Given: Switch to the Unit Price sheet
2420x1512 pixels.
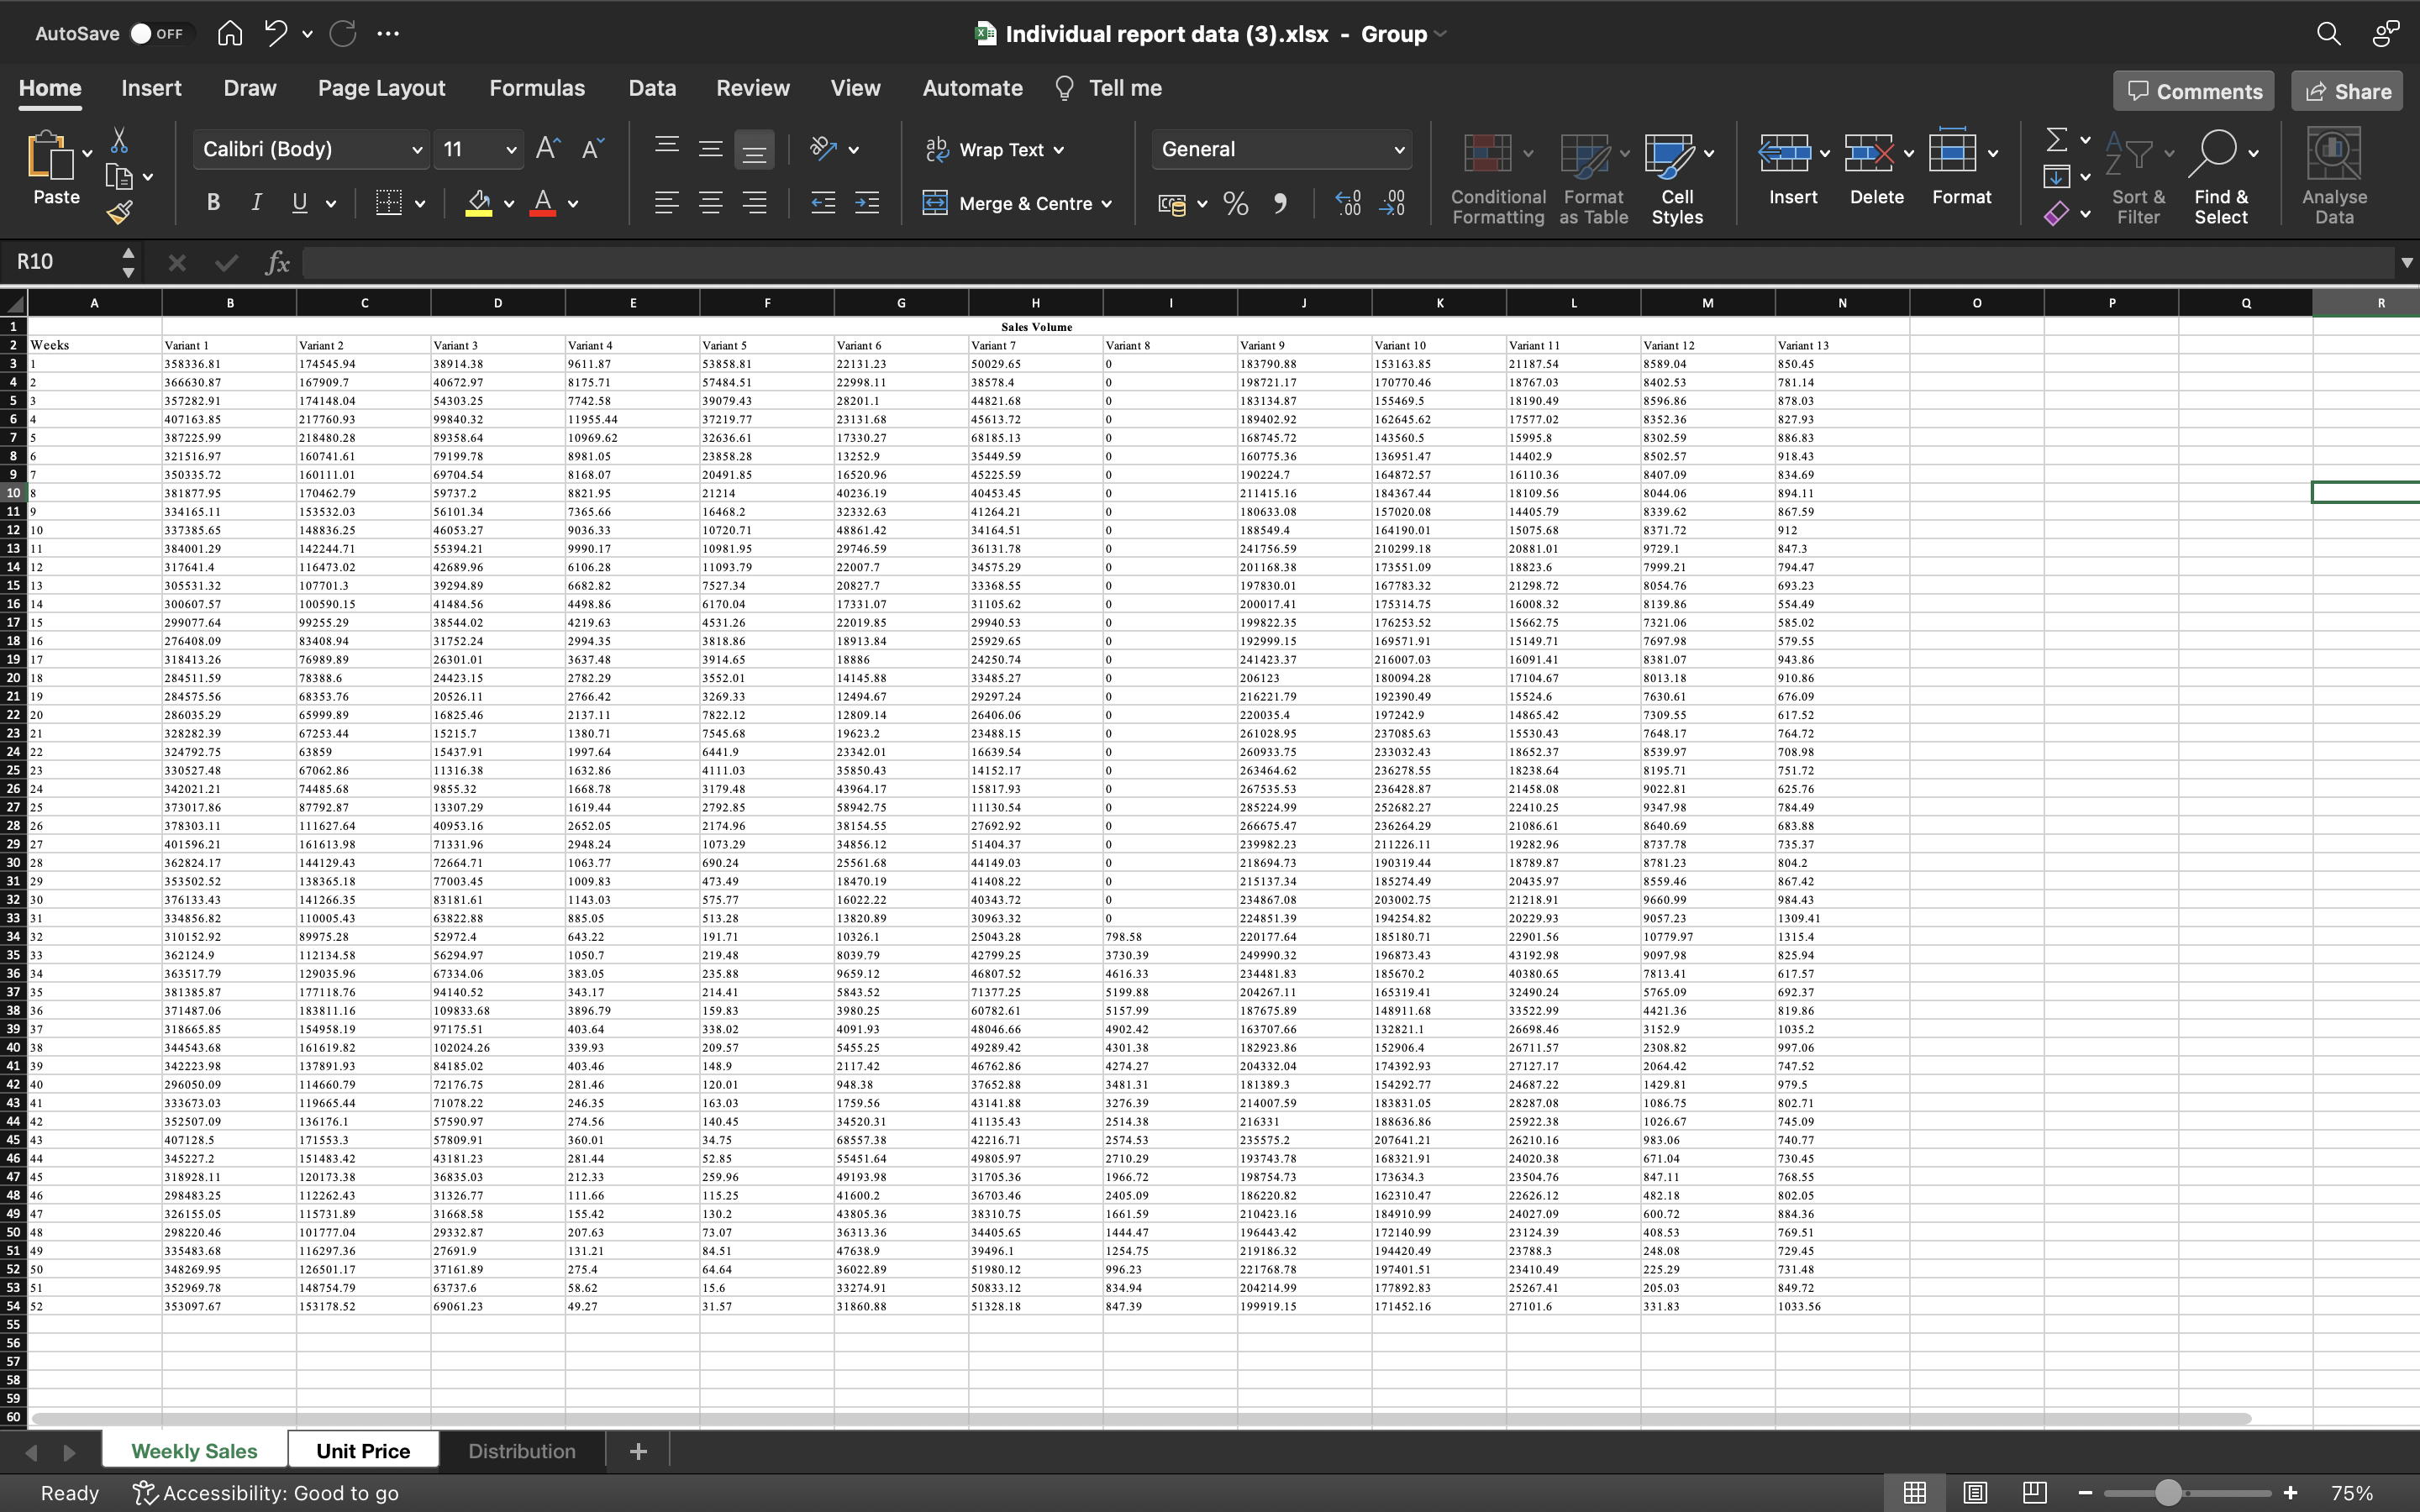Looking at the screenshot, I should coord(363,1450).
